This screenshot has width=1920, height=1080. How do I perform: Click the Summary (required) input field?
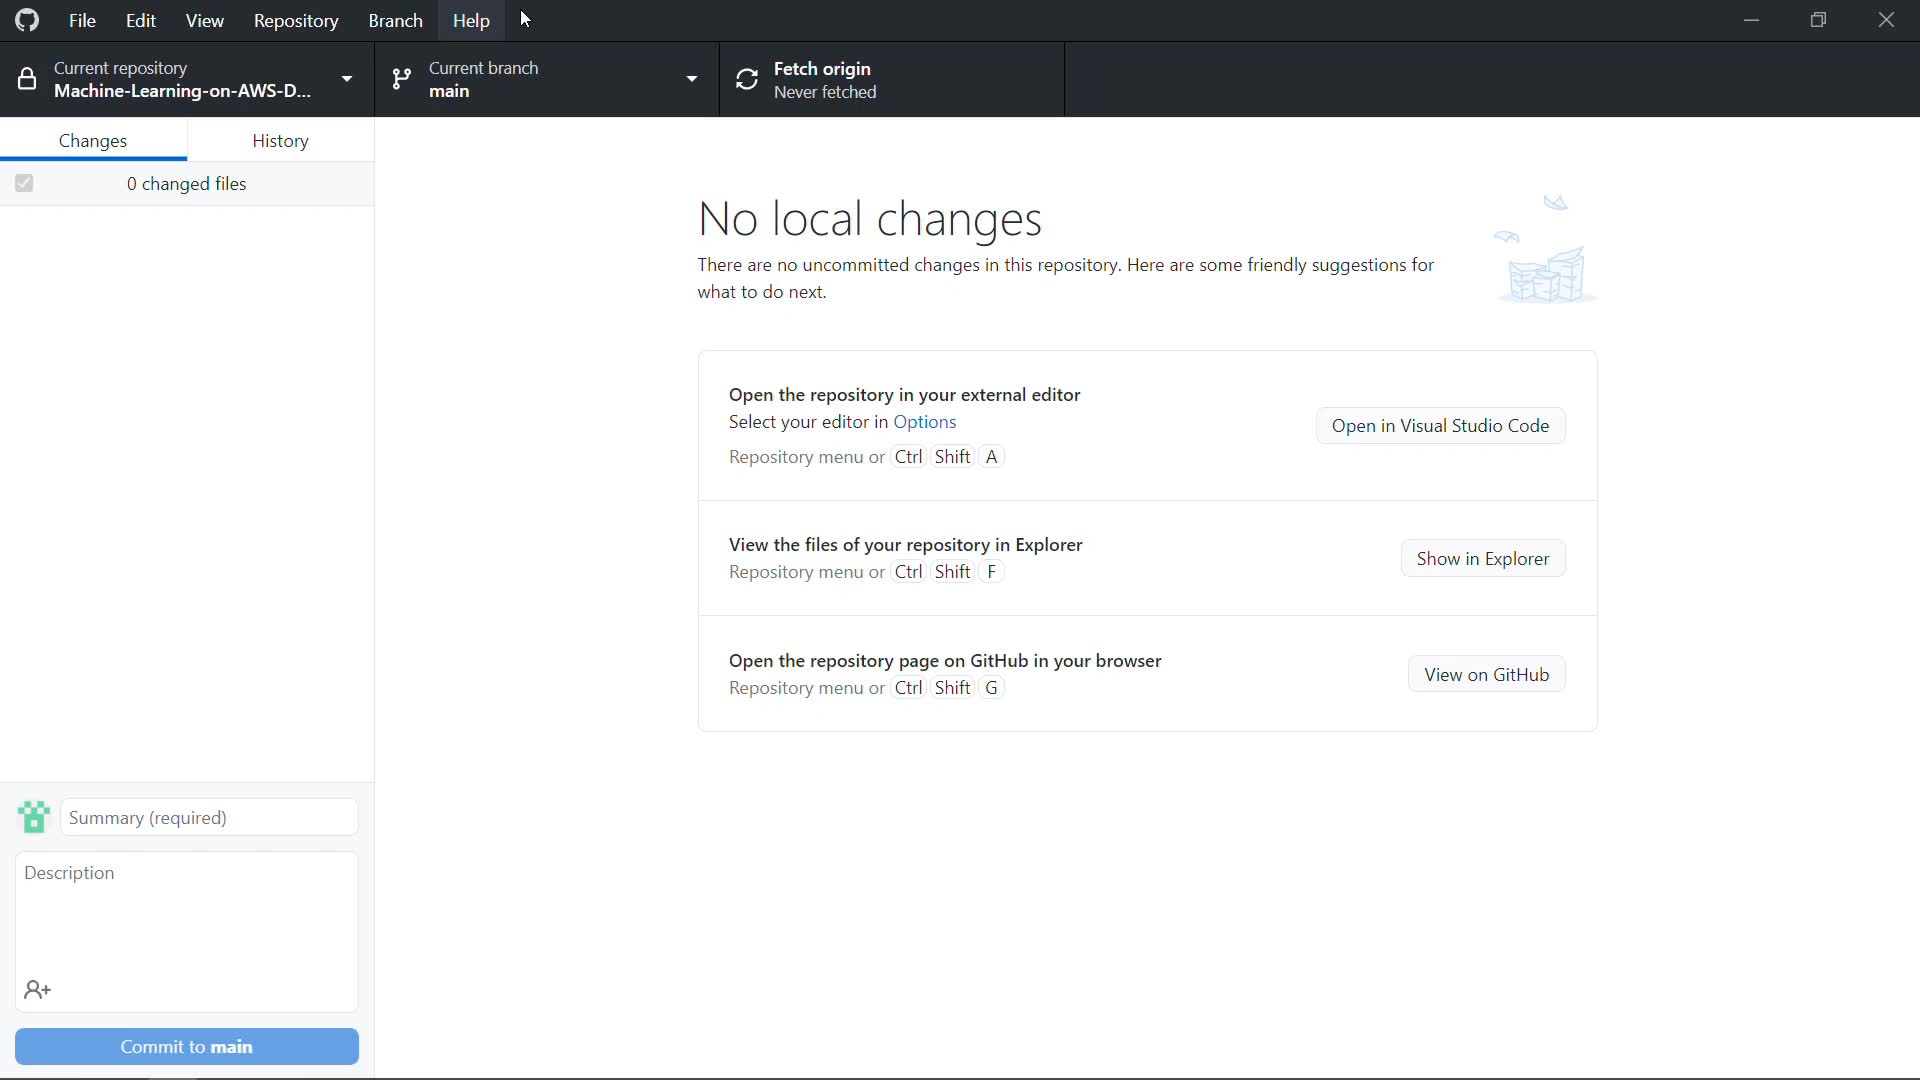[x=209, y=817]
